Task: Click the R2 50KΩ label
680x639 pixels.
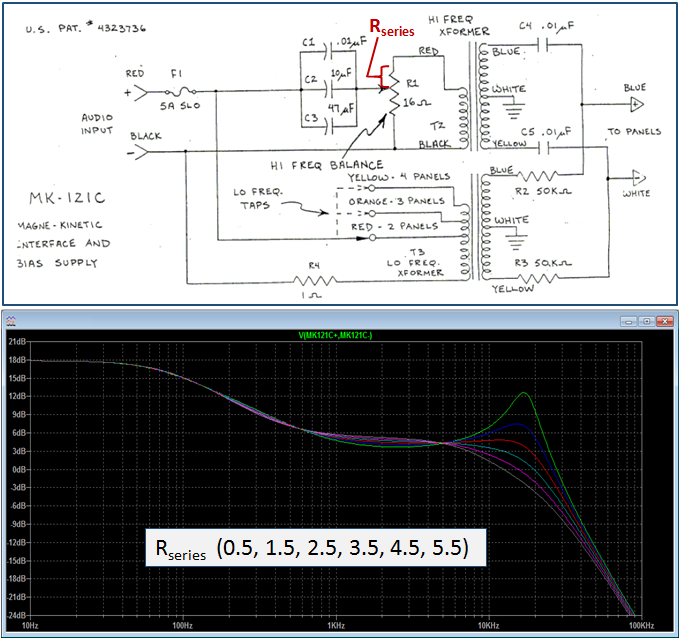Action: [543, 191]
